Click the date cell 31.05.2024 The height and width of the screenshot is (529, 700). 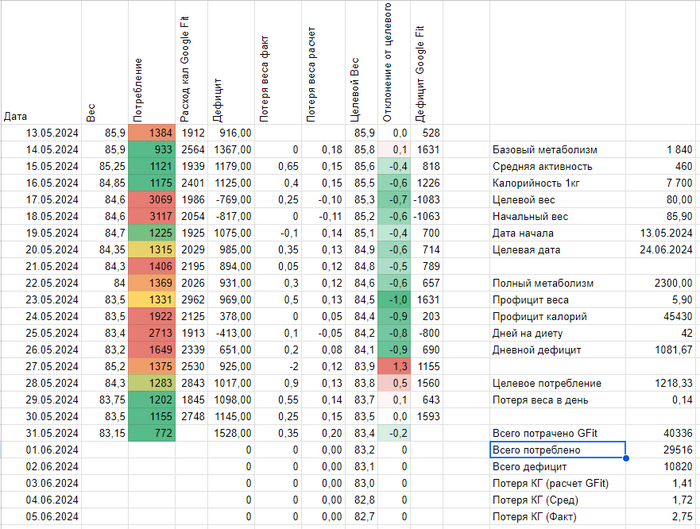(42, 433)
